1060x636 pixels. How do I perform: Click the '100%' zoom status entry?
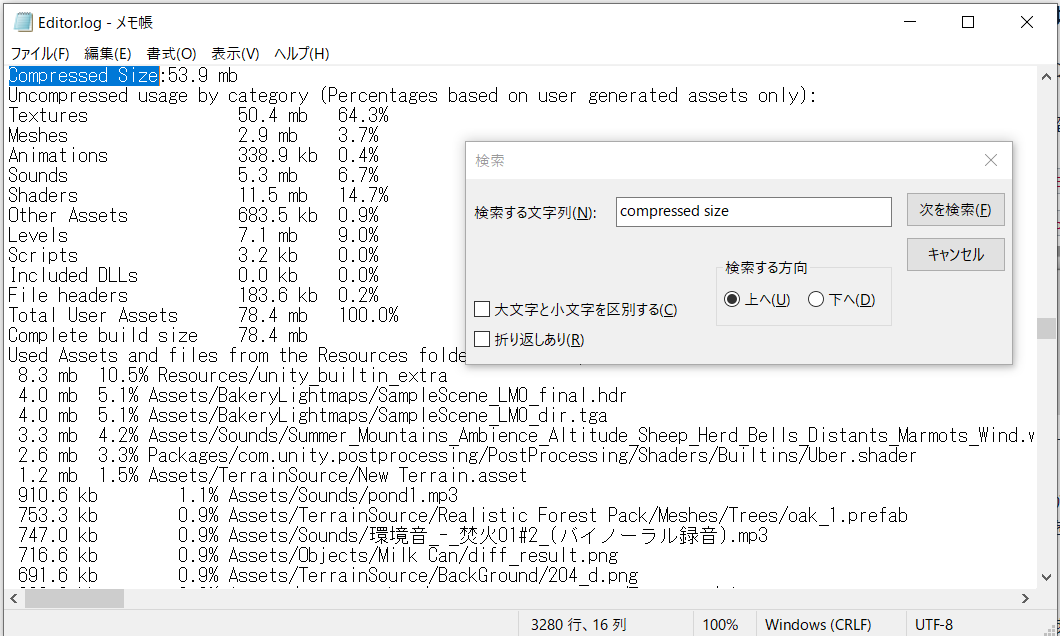click(720, 625)
